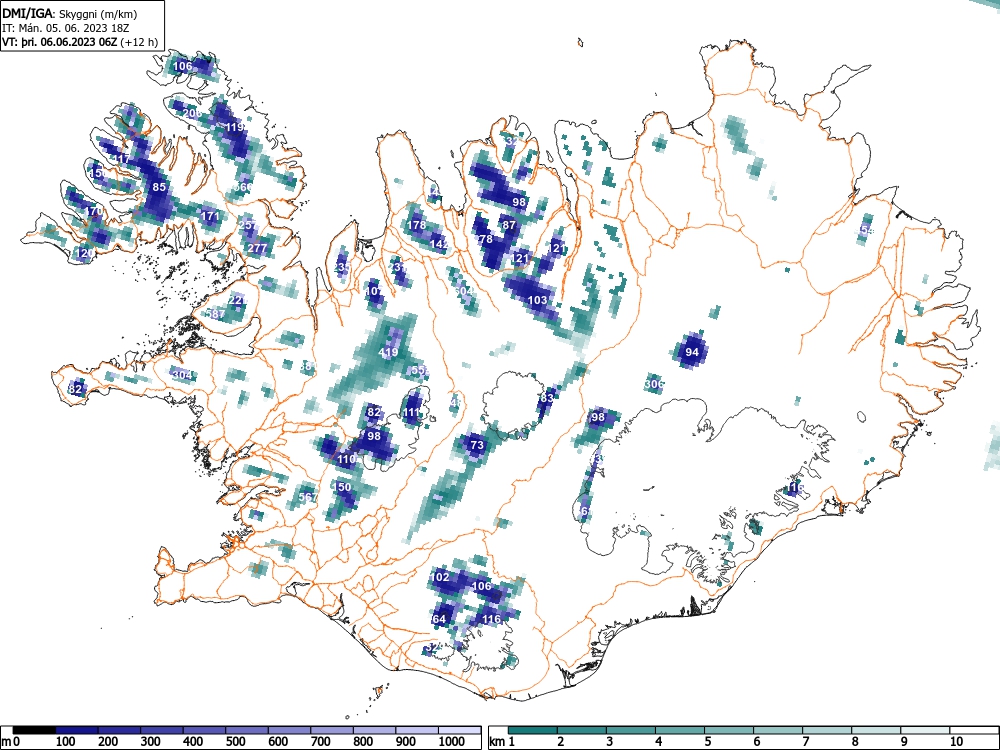Click the IT: Mán. 05. 06. 2023 18Z line
The height and width of the screenshot is (750, 1000).
click(66, 28)
